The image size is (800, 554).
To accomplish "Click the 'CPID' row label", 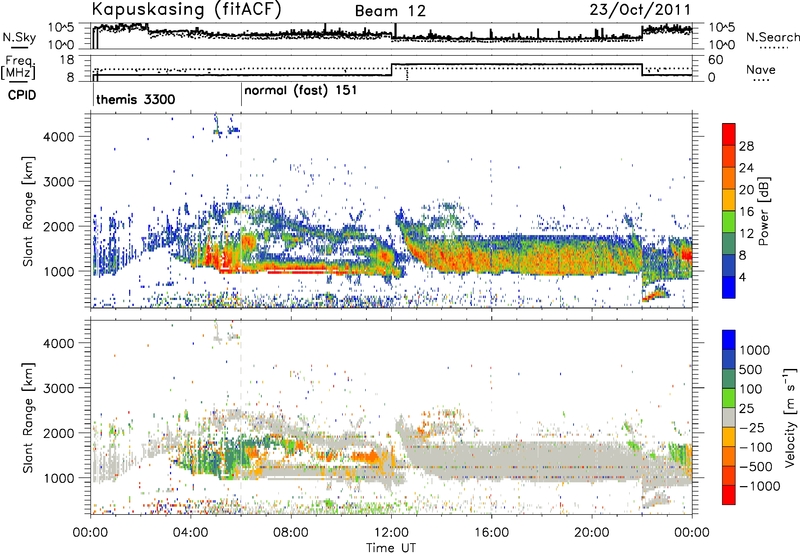I will pyautogui.click(x=22, y=95).
